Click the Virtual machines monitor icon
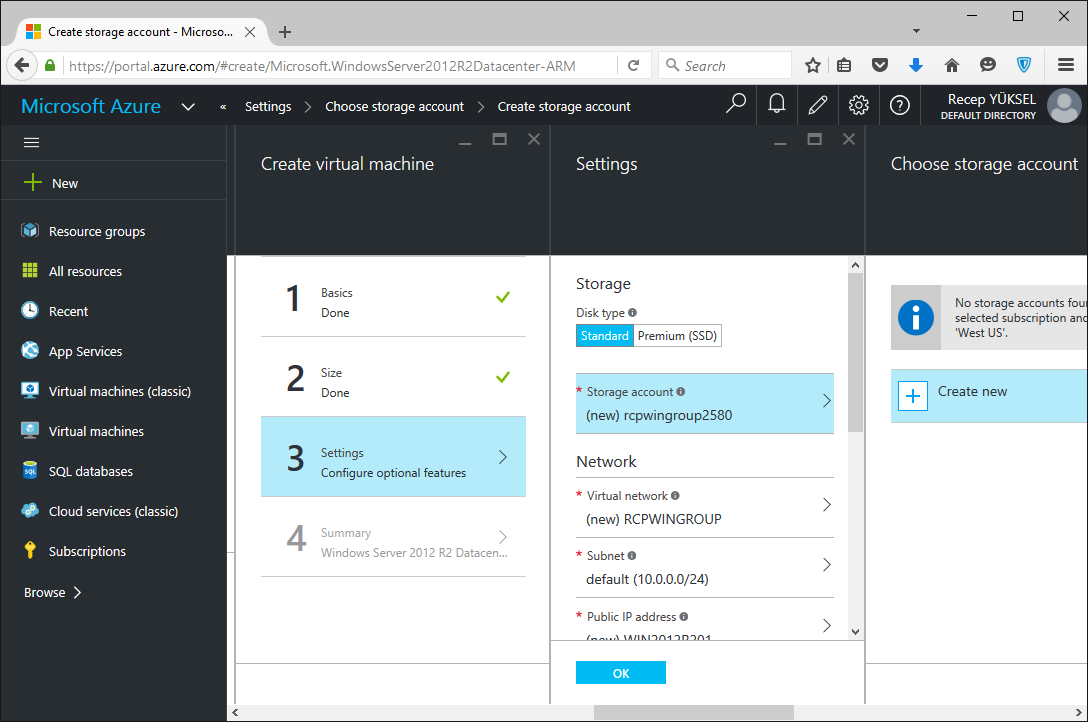Image resolution: width=1088 pixels, height=722 pixels. click(x=30, y=430)
